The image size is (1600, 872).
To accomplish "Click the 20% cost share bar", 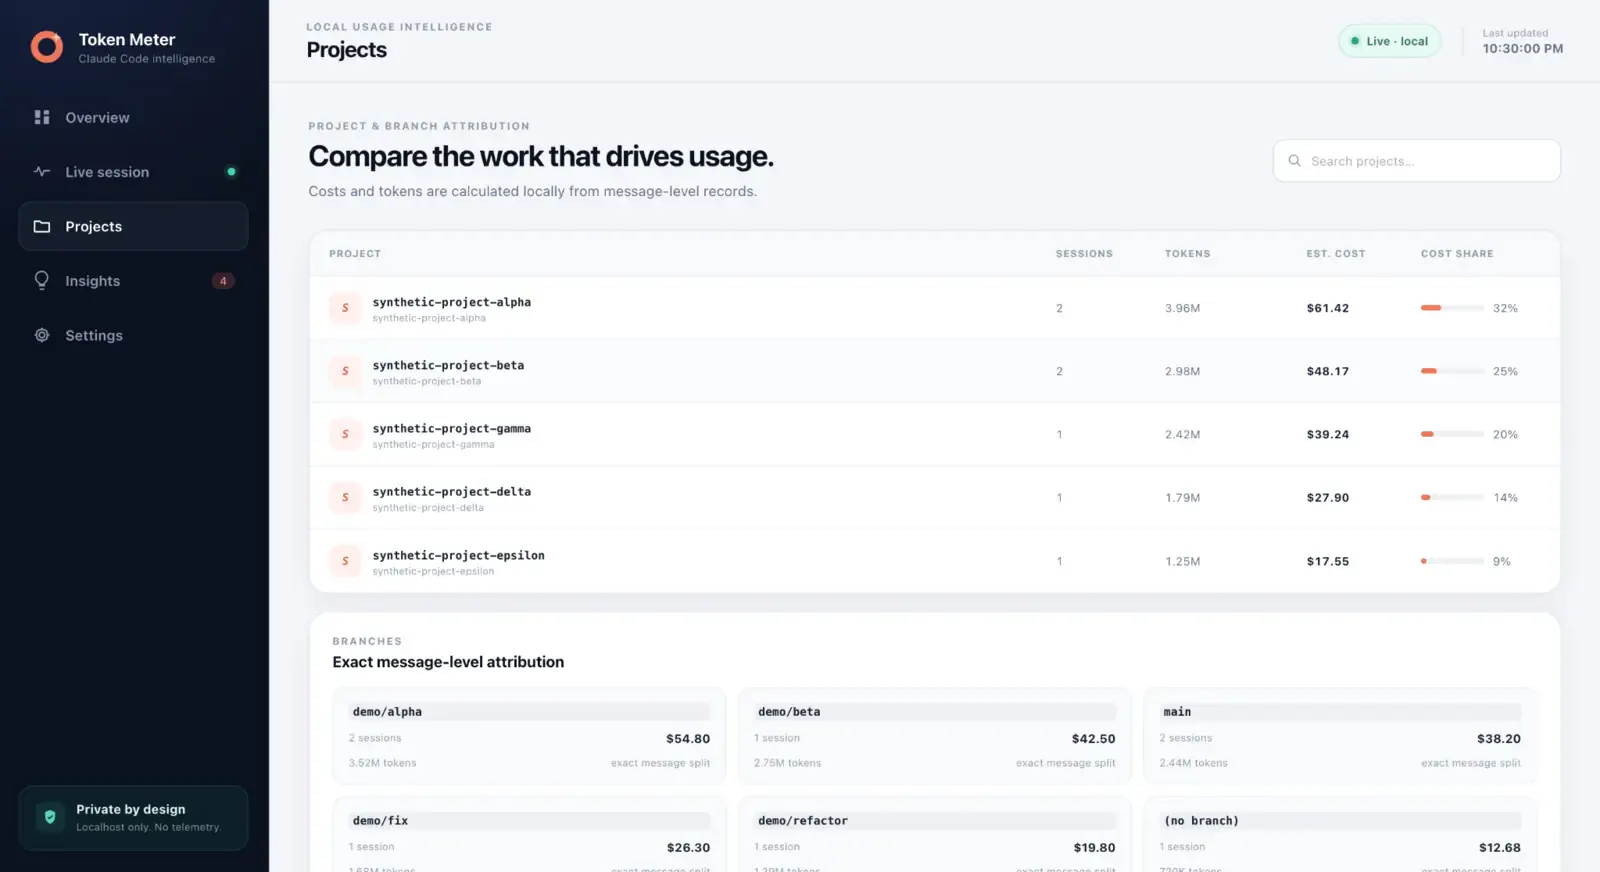I will tap(1452, 434).
